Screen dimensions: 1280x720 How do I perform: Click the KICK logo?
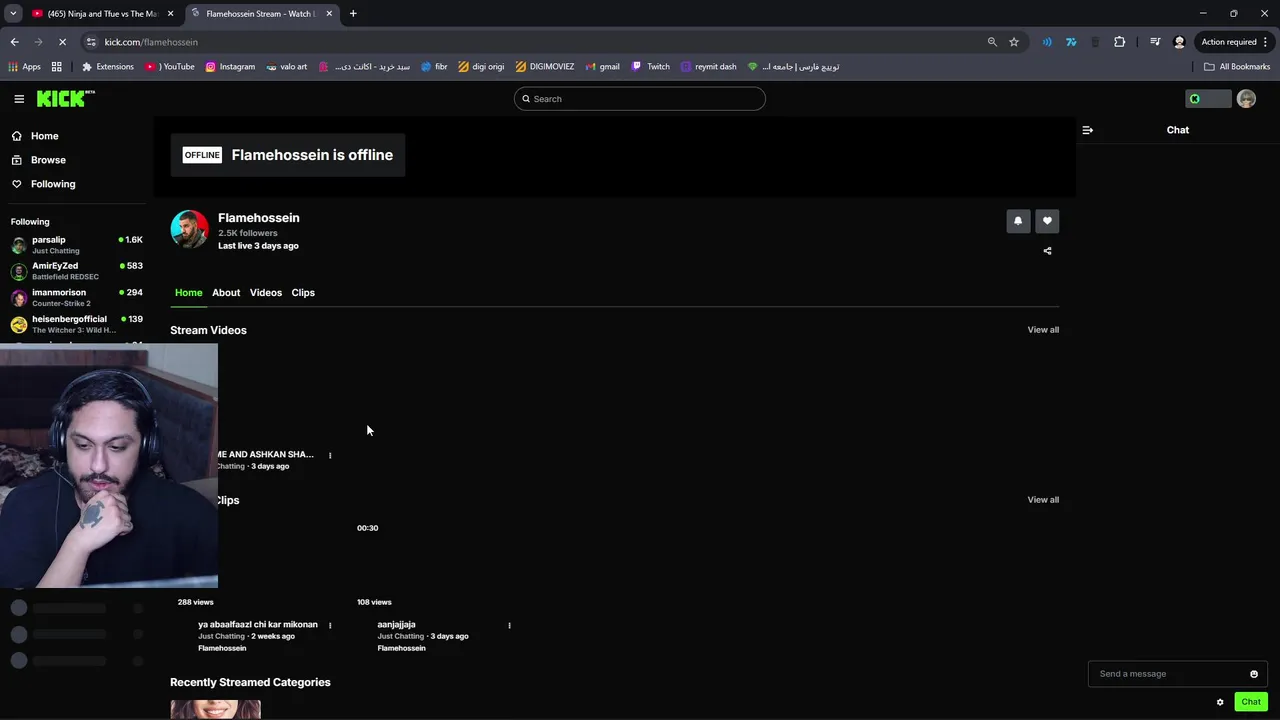65,98
